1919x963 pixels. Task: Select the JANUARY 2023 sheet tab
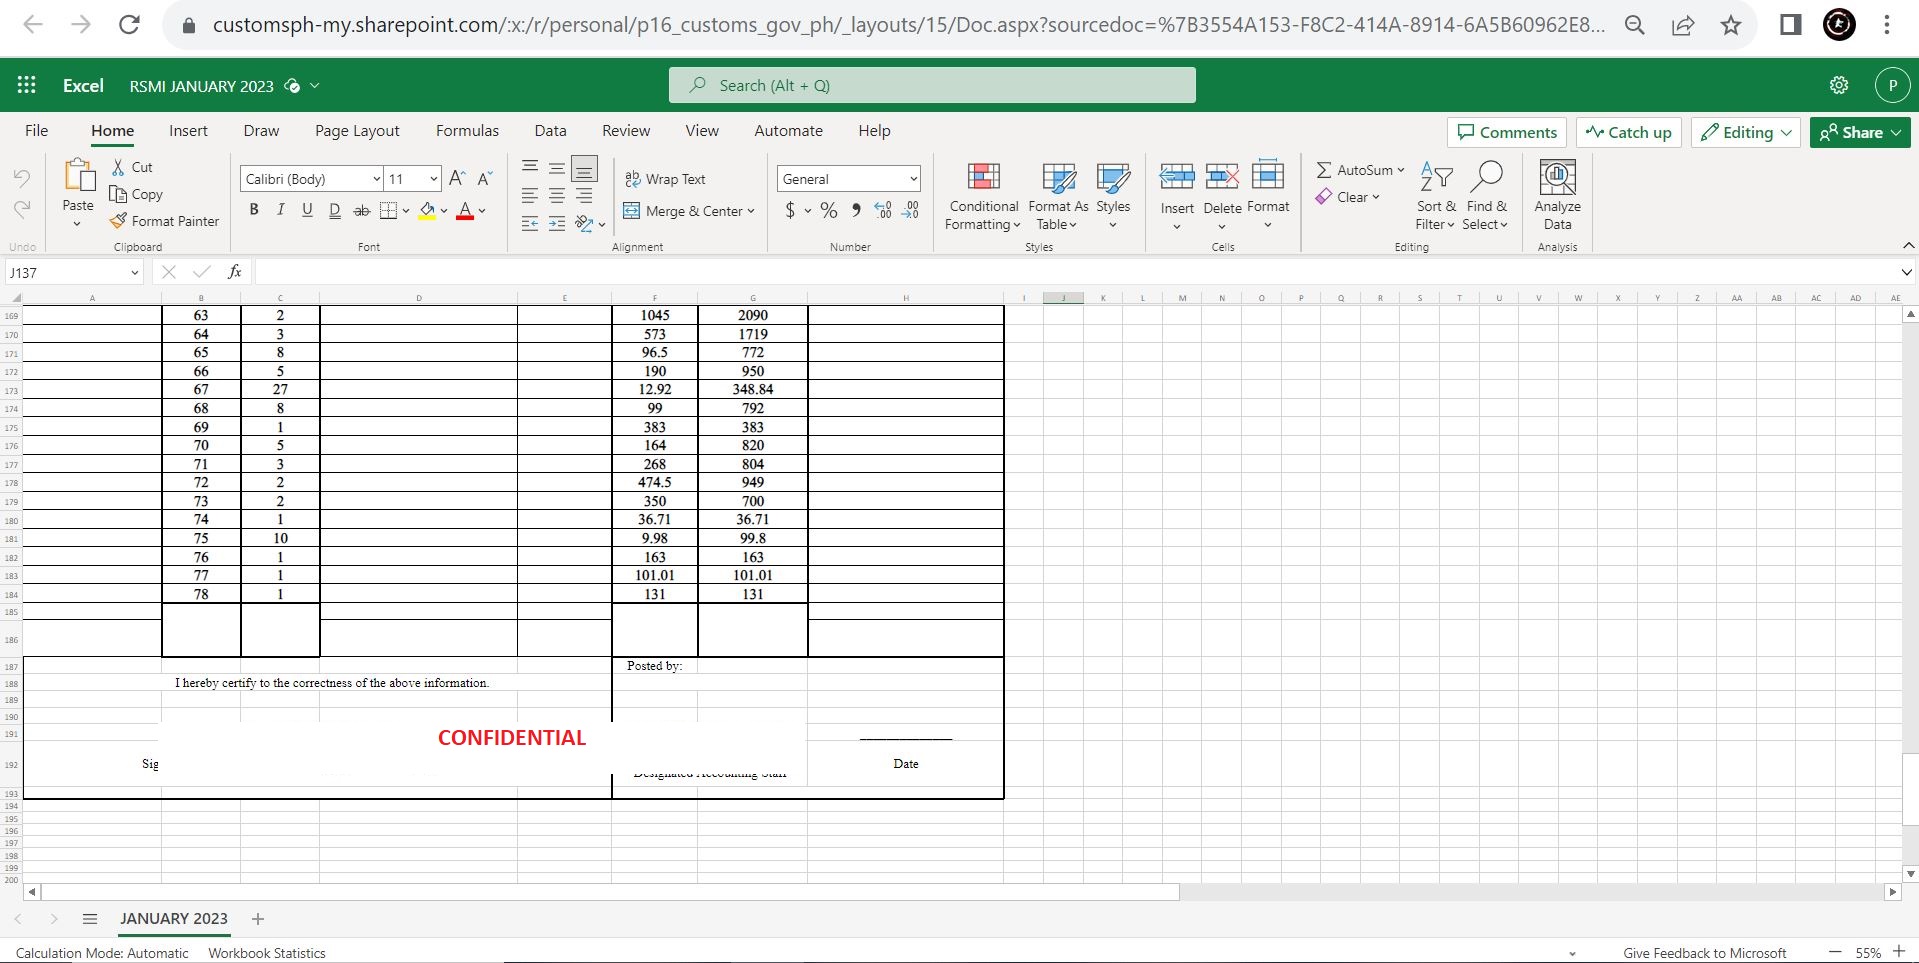[174, 919]
